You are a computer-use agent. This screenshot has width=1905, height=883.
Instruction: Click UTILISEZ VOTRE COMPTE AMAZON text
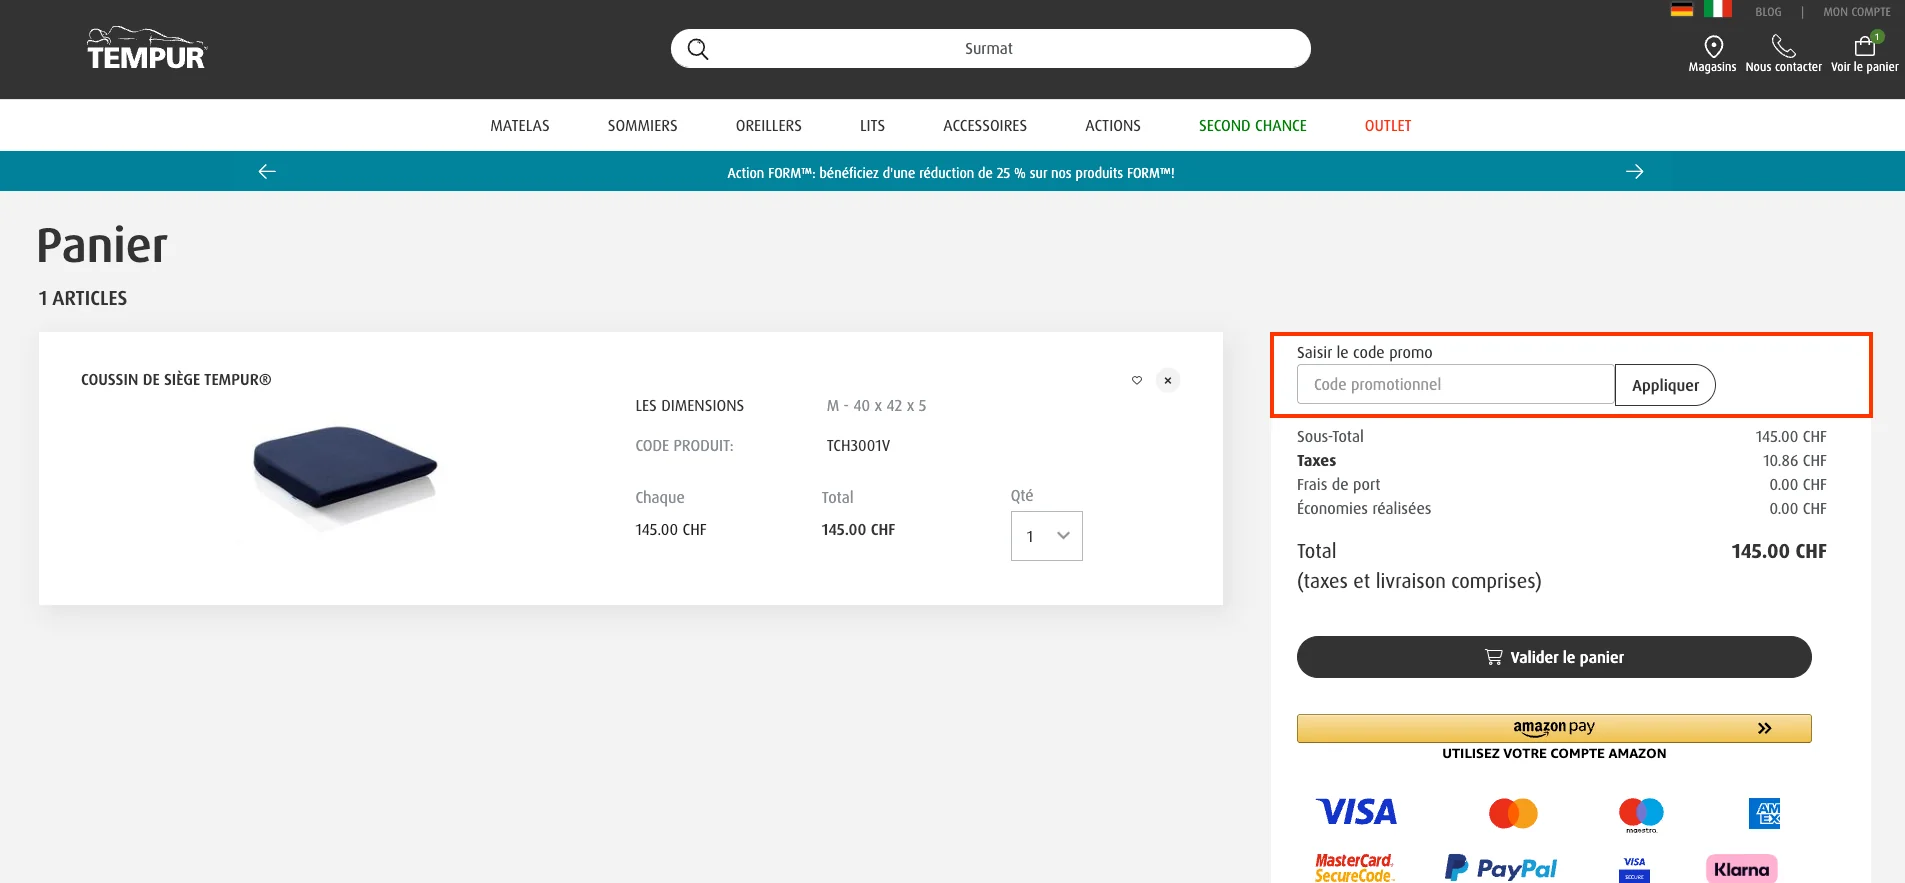click(x=1554, y=754)
